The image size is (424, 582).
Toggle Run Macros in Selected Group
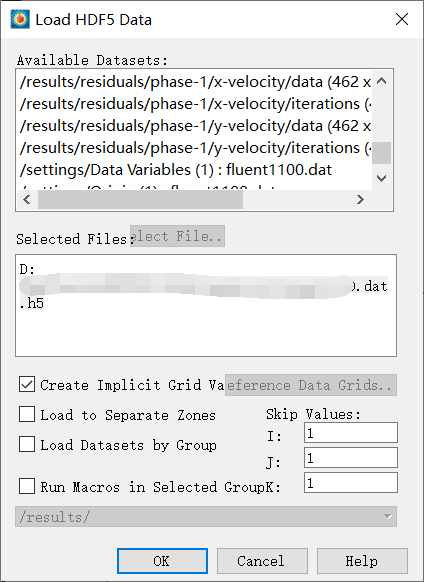coord(27,486)
